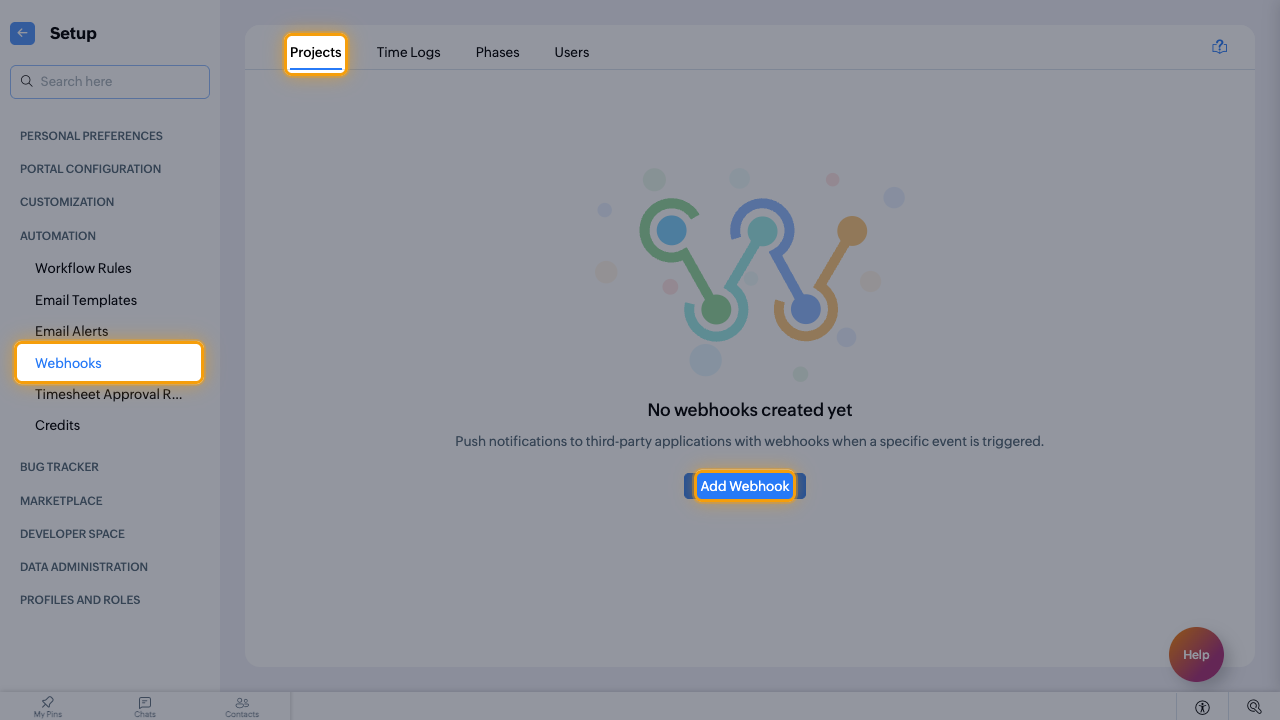Click the back arrow beside Setup

point(22,33)
